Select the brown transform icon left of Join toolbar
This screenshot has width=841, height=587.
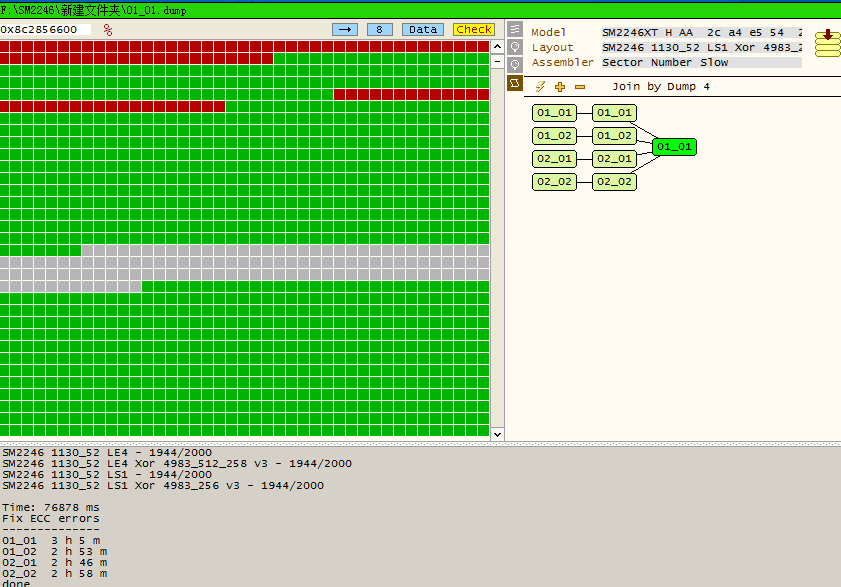[x=515, y=83]
